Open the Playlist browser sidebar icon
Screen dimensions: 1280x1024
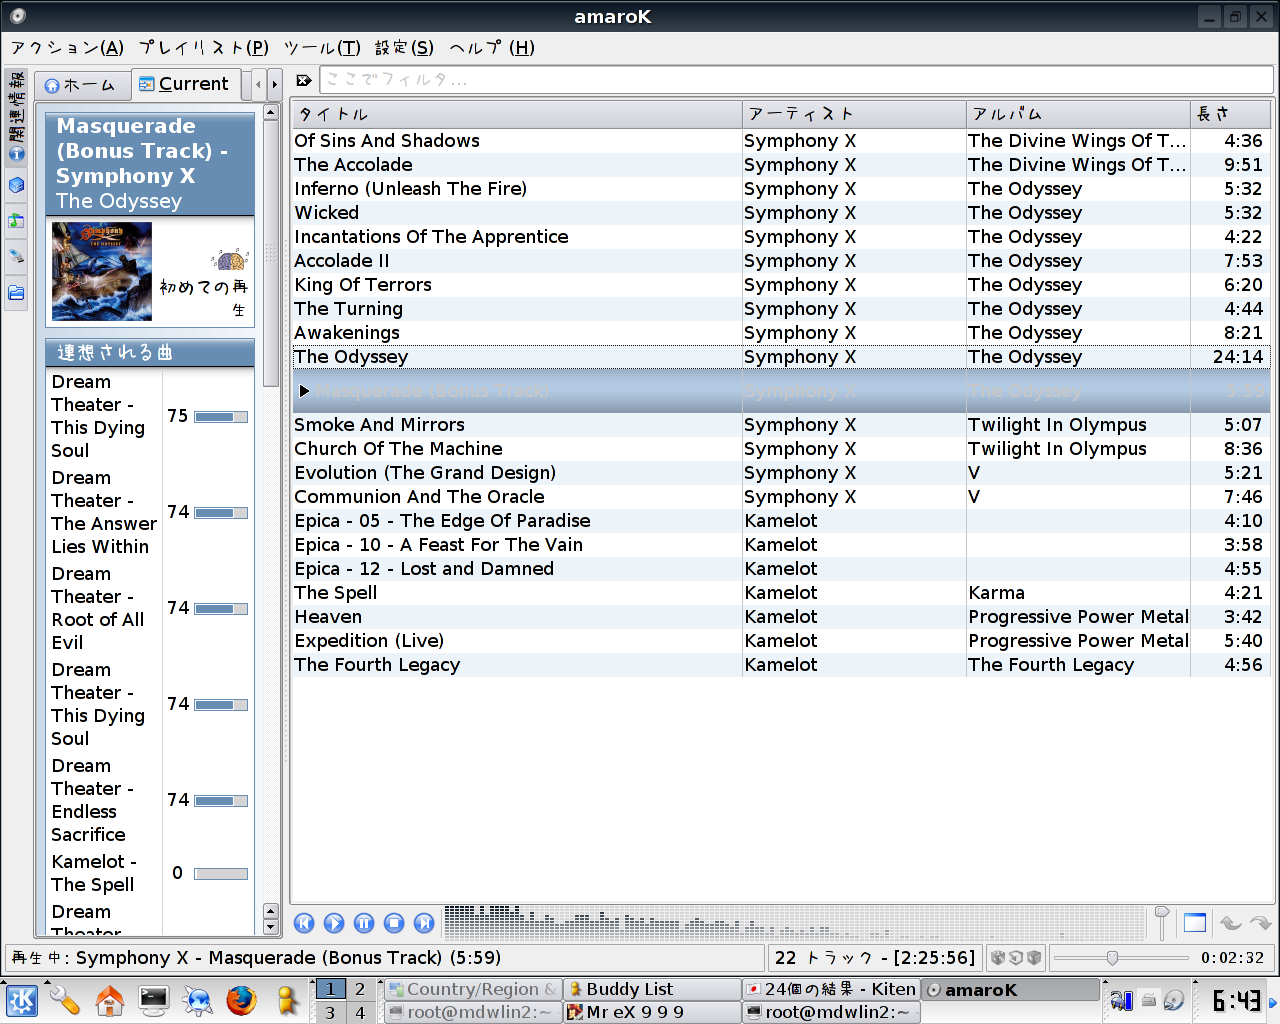[x=16, y=221]
